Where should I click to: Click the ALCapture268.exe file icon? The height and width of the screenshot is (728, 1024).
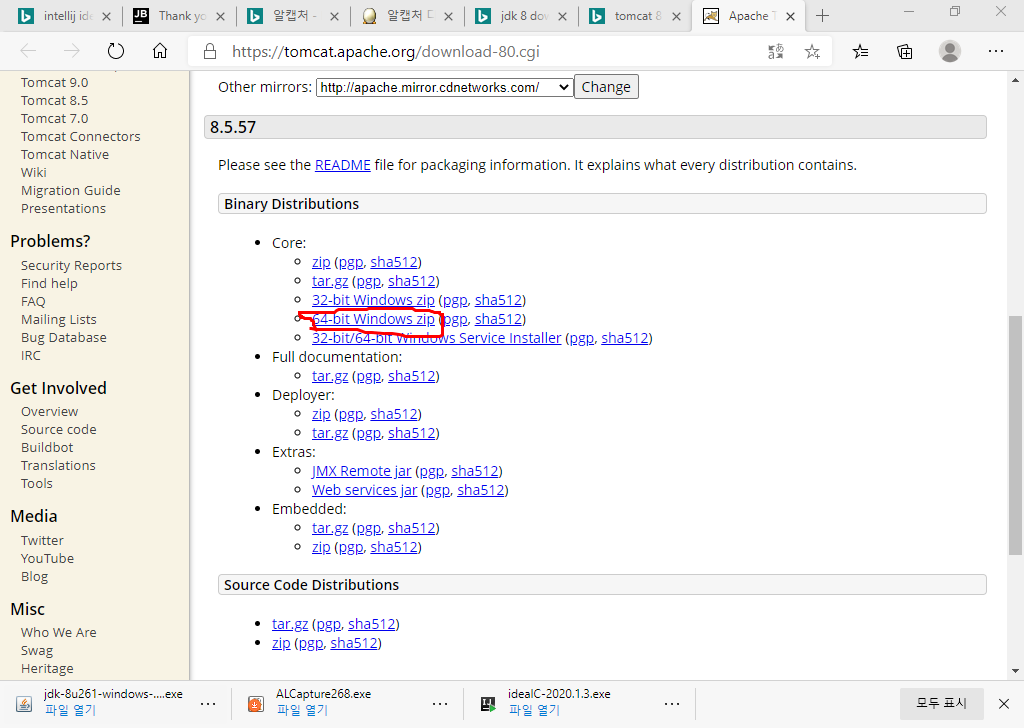point(255,704)
